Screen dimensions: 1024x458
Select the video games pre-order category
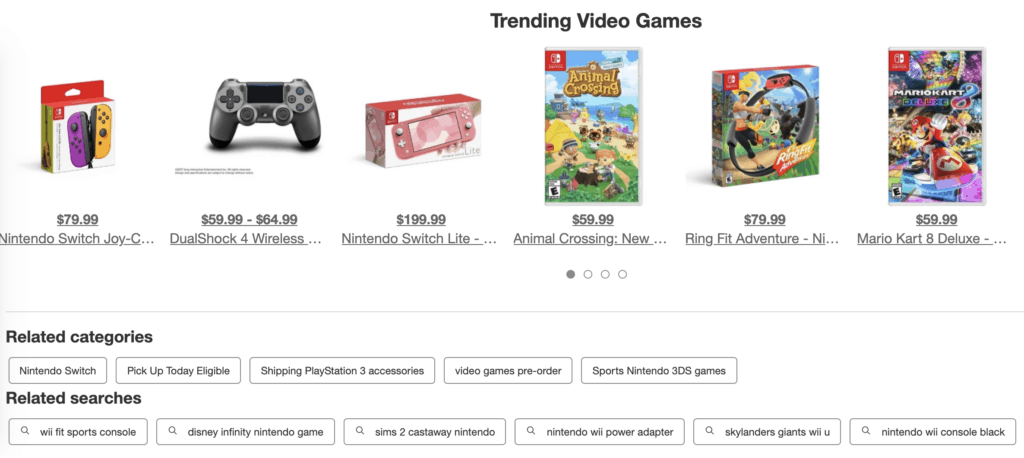508,371
